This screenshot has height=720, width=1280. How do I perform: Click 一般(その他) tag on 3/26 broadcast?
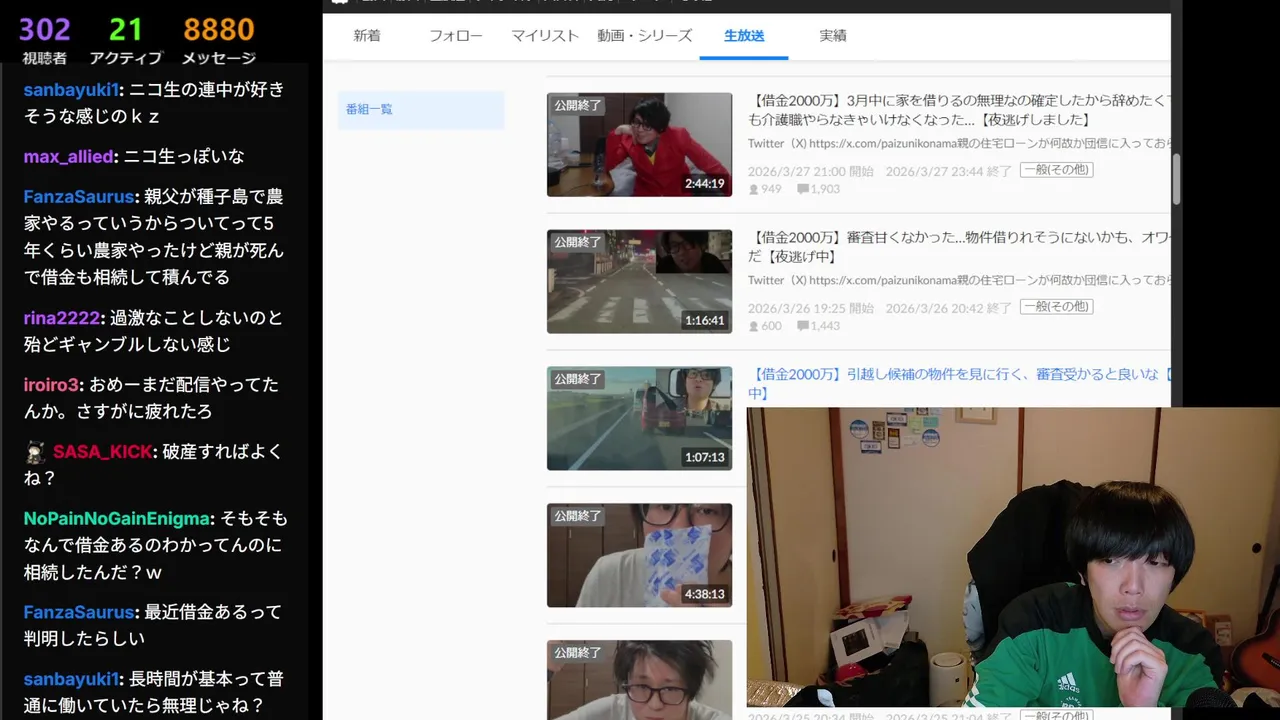(1056, 307)
